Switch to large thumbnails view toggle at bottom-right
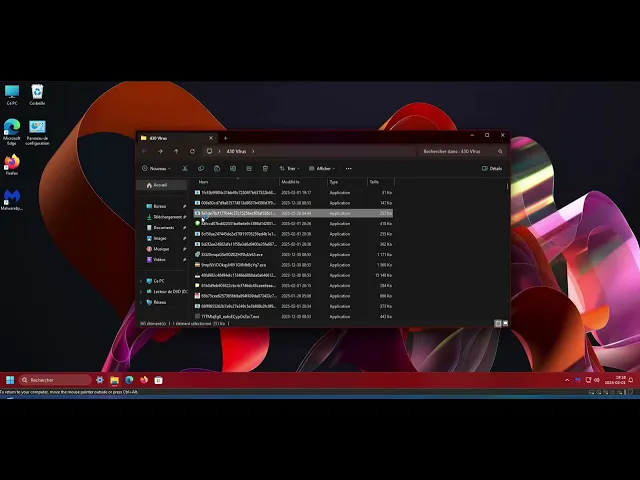This screenshot has height=480, width=640. click(x=505, y=323)
